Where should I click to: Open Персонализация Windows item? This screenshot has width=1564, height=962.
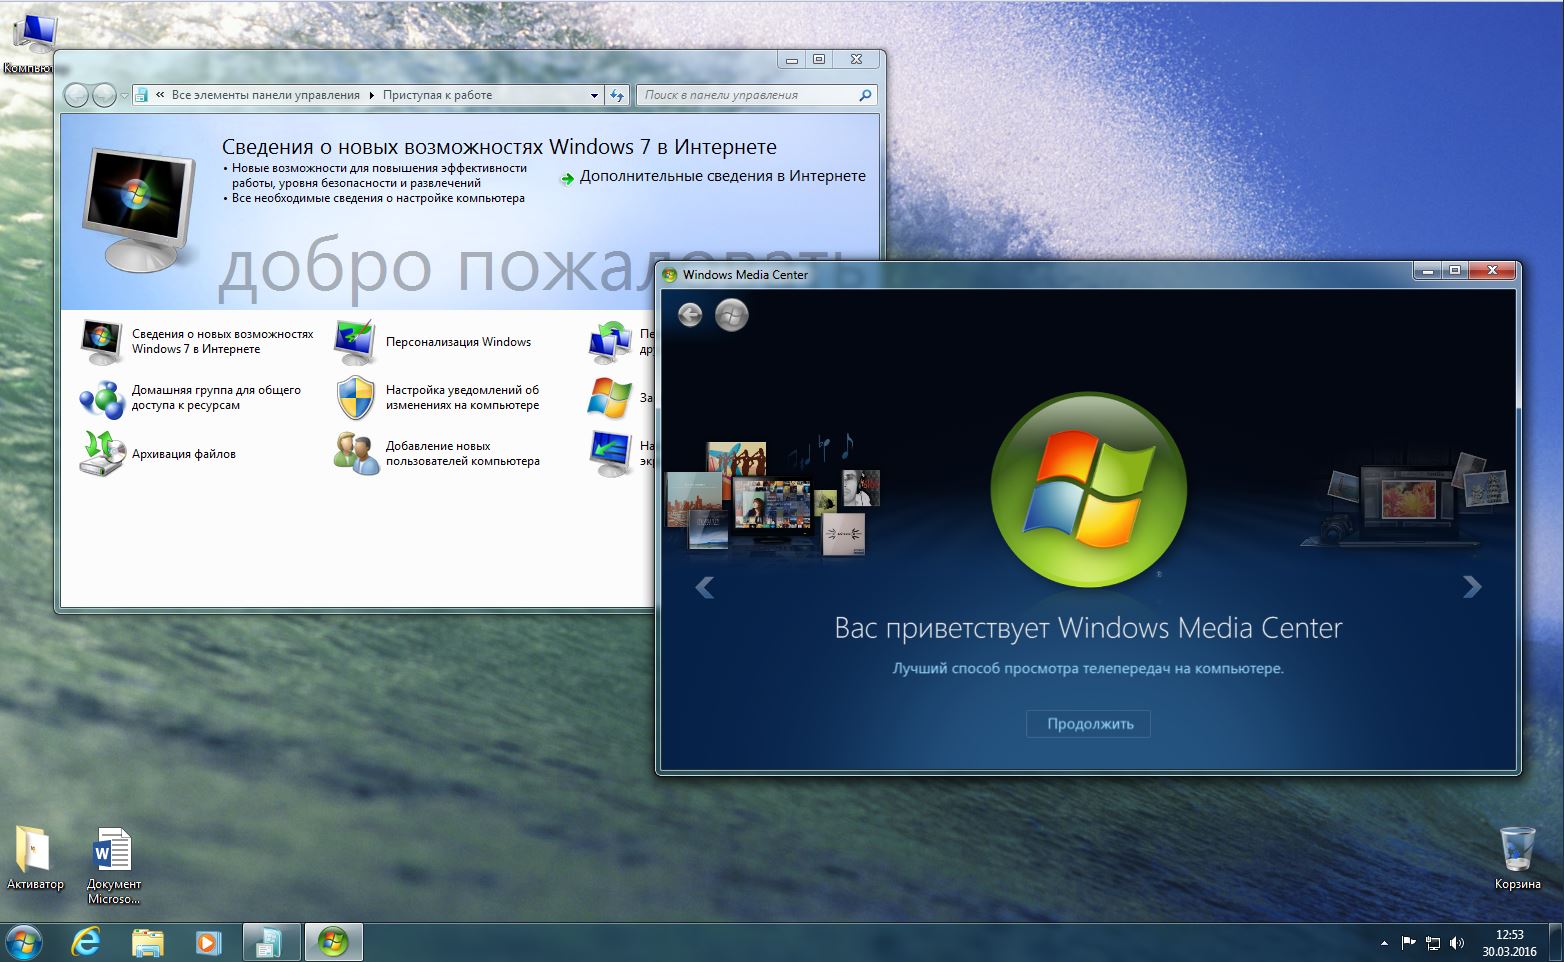457,342
